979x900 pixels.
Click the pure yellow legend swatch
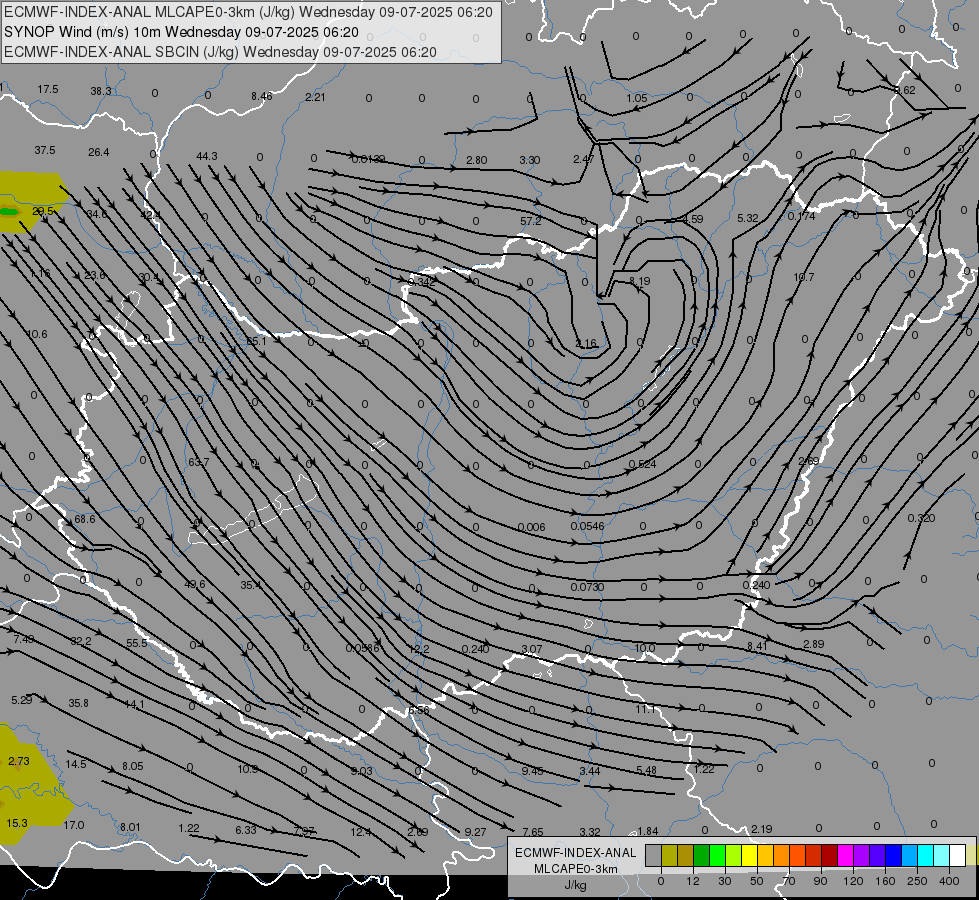[750, 855]
